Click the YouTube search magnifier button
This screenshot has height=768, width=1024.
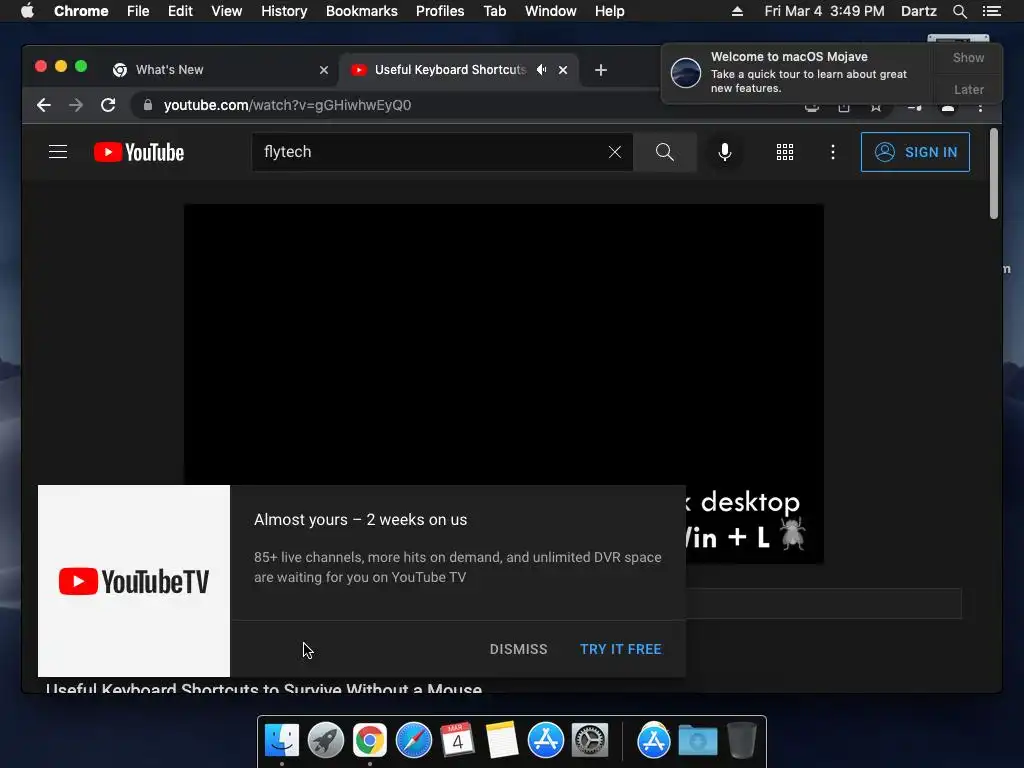[x=665, y=152]
